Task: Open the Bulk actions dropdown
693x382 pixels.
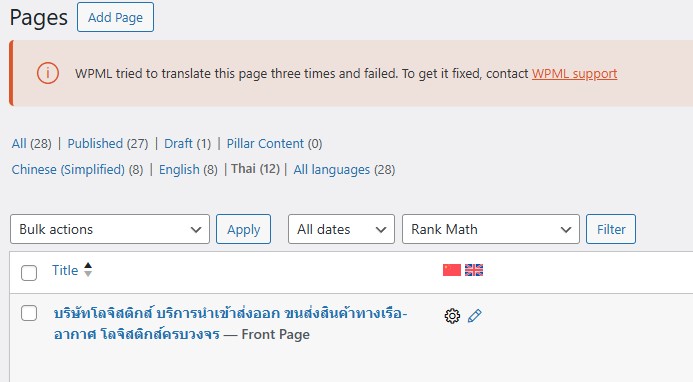Action: point(110,229)
